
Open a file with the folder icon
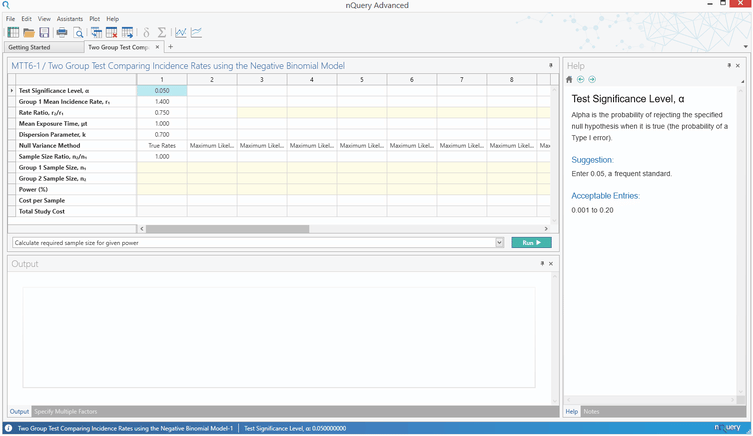[29, 33]
